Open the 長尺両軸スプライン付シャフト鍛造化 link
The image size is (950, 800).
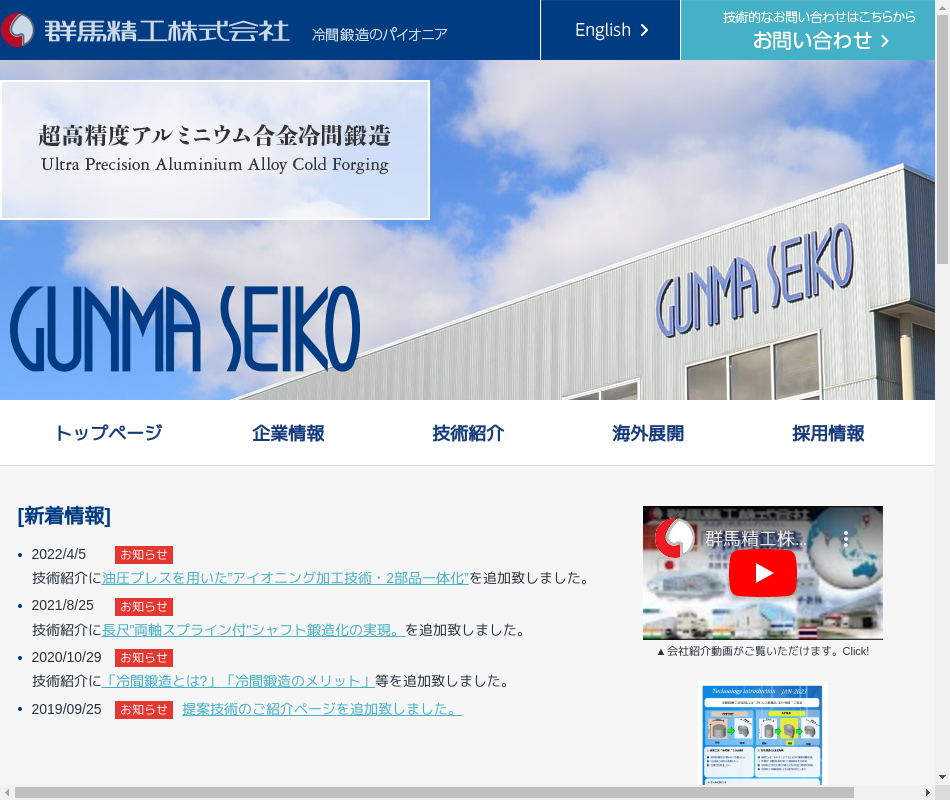(x=253, y=630)
